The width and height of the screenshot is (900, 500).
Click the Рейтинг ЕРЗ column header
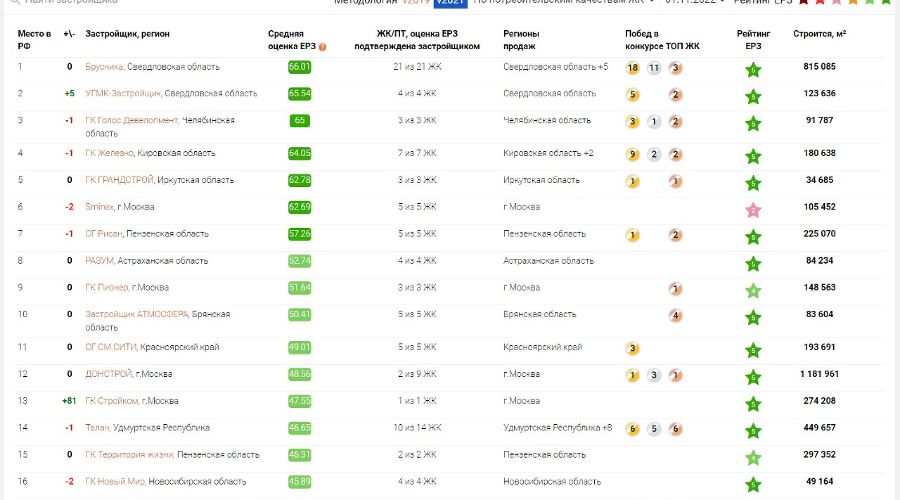(754, 40)
